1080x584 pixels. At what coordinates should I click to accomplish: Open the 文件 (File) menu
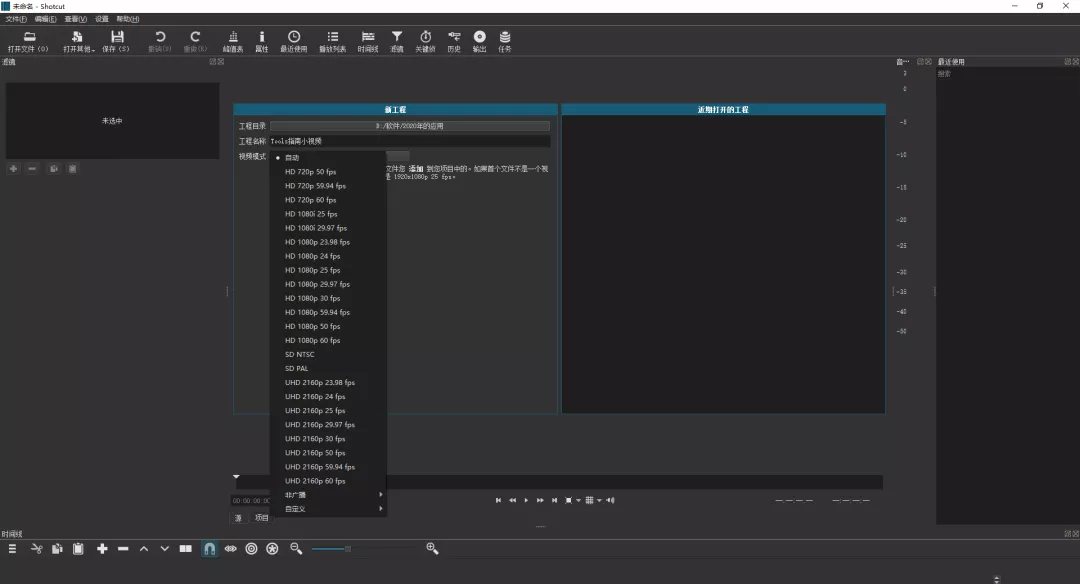coord(16,19)
